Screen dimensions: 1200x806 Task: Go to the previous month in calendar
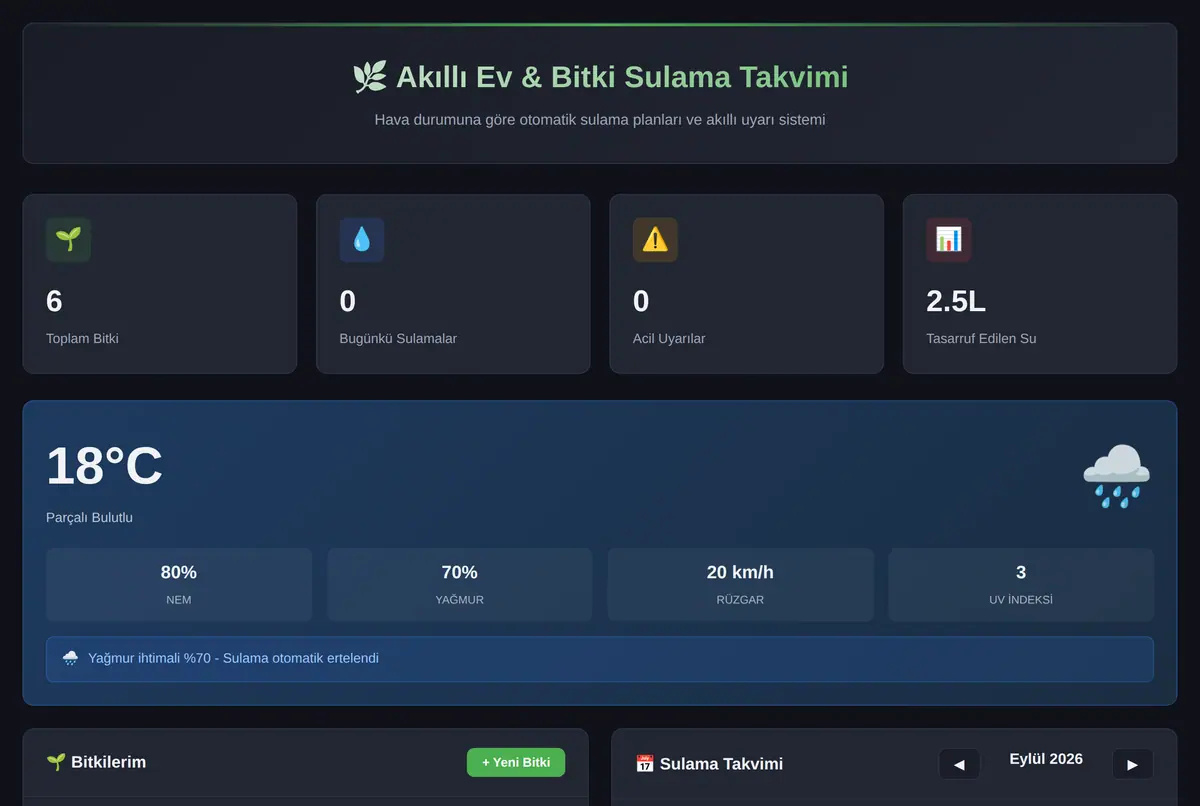coord(959,764)
